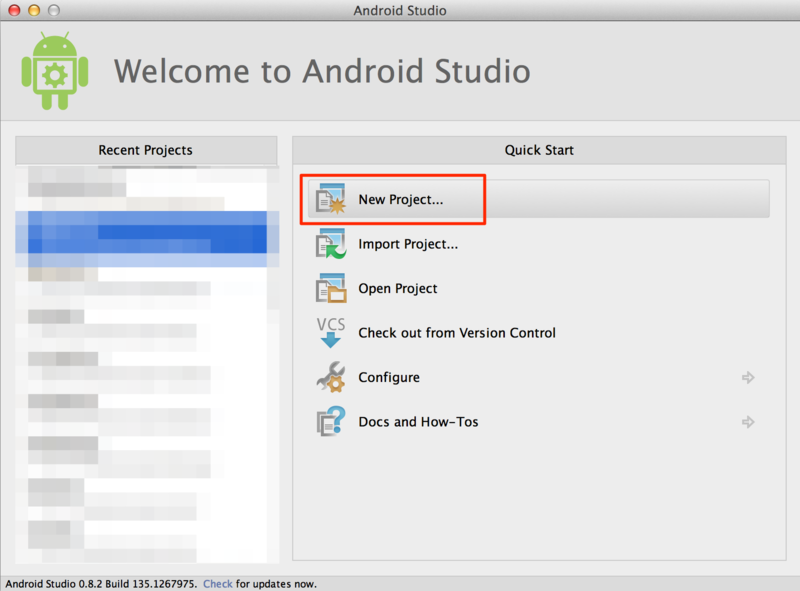800x591 pixels.
Task: Expand Configure submenu arrow
Action: [748, 378]
